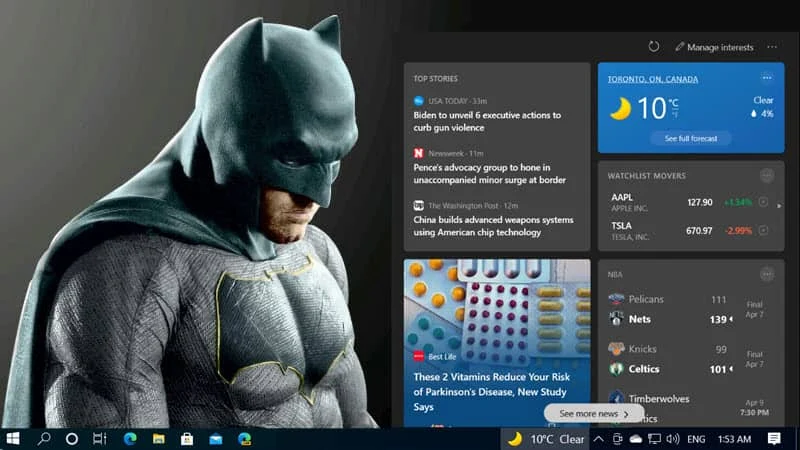Open OneDrive cloud tray icon

pyautogui.click(x=636, y=439)
